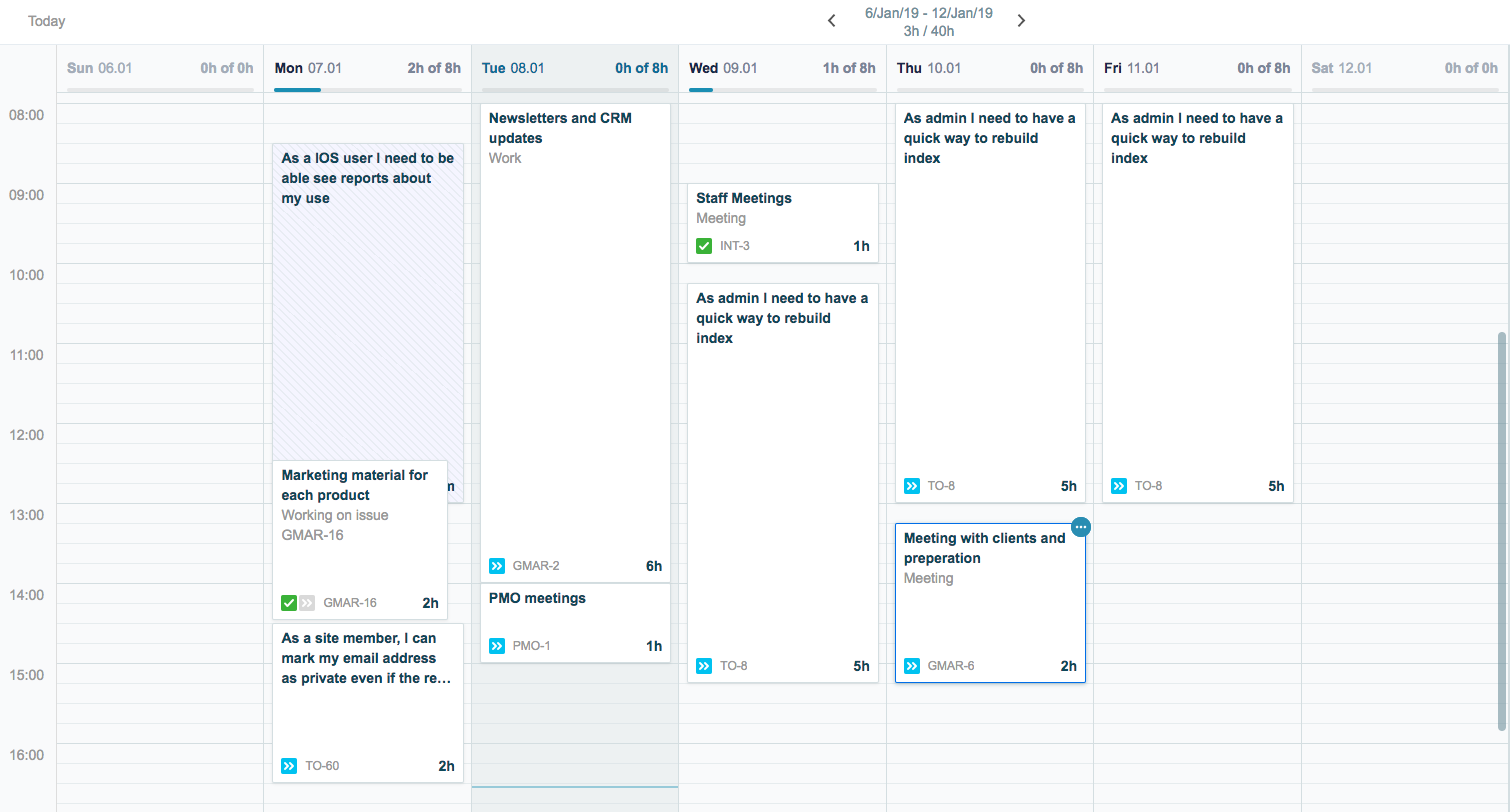Click Friday's TO-8 issue type icon

pos(1119,486)
